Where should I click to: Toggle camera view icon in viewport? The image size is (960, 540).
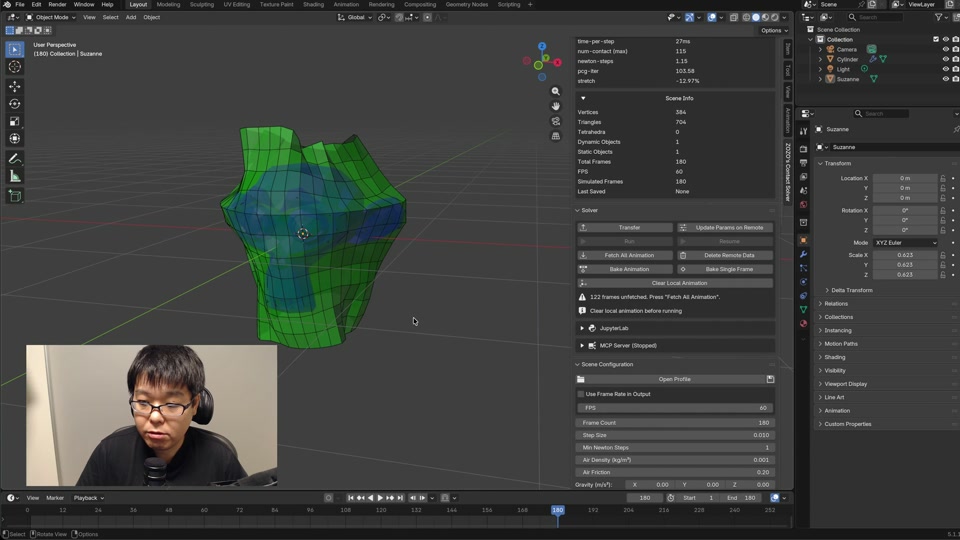[555, 121]
